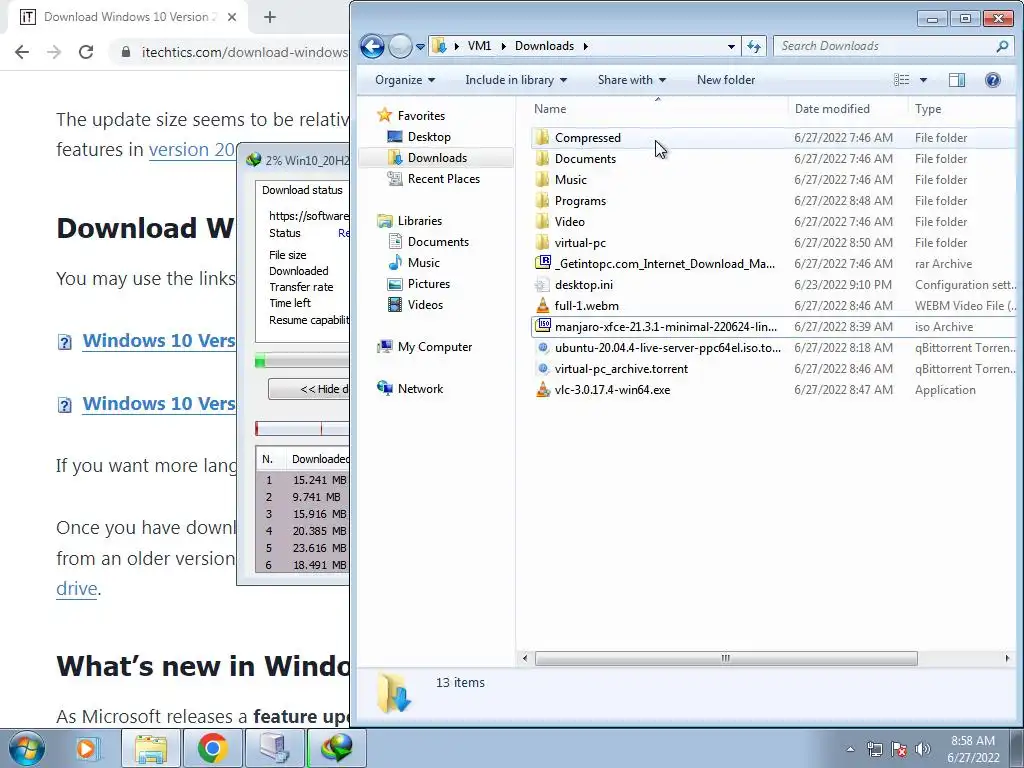
Task: Click the Chrome taskbar icon
Action: click(x=213, y=748)
